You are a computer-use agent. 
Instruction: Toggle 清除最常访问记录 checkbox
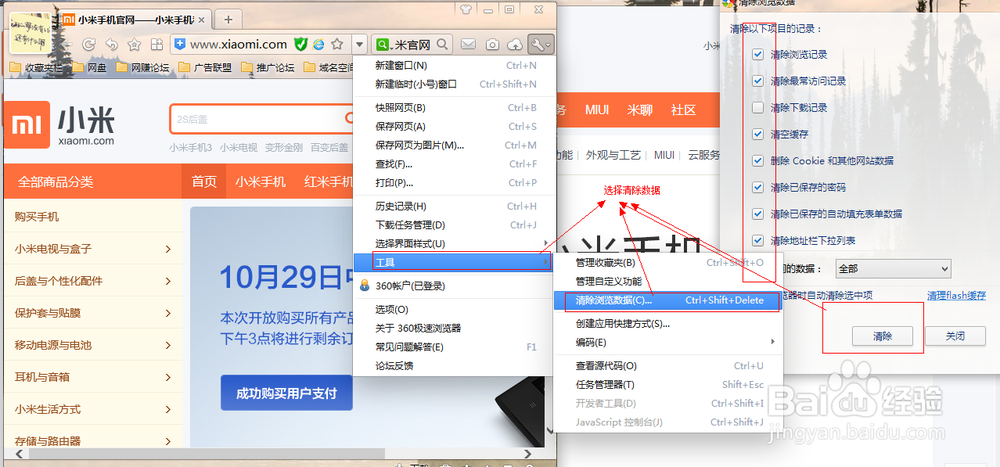[758, 81]
